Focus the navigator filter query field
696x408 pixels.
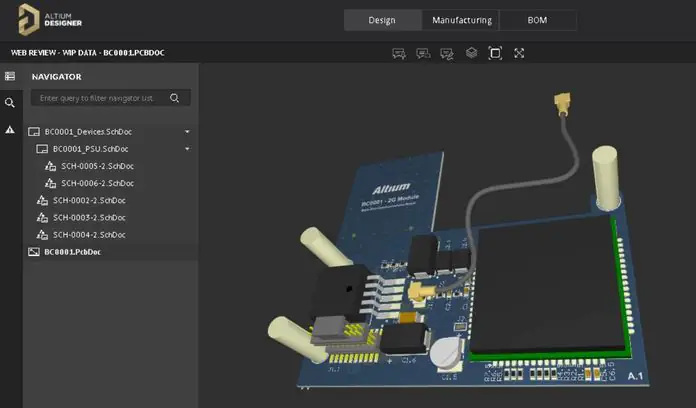click(111, 98)
